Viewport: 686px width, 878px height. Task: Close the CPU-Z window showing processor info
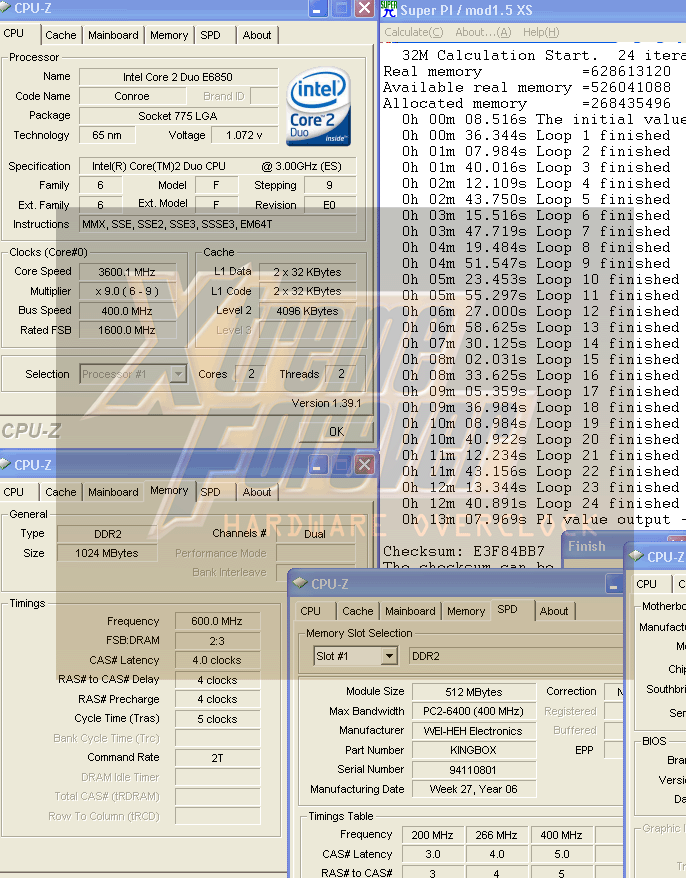pos(365,9)
